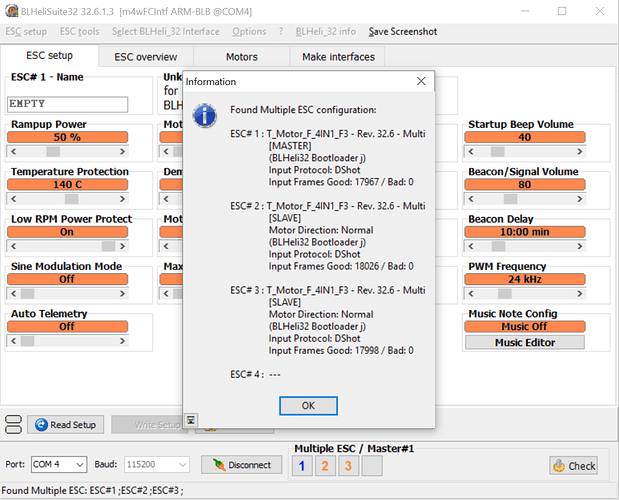
Task: Open the ESC setup menu
Action: tap(26, 32)
